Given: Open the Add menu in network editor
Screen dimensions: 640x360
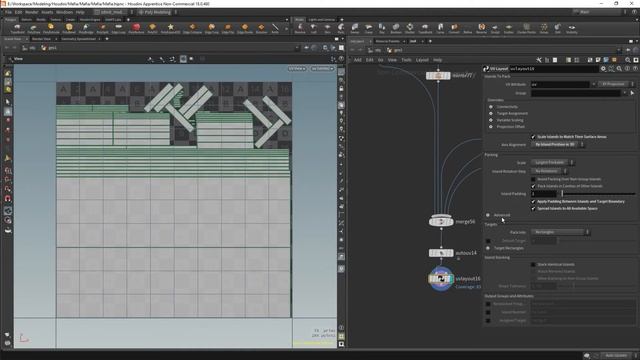Looking at the screenshot, I should 358,60.
